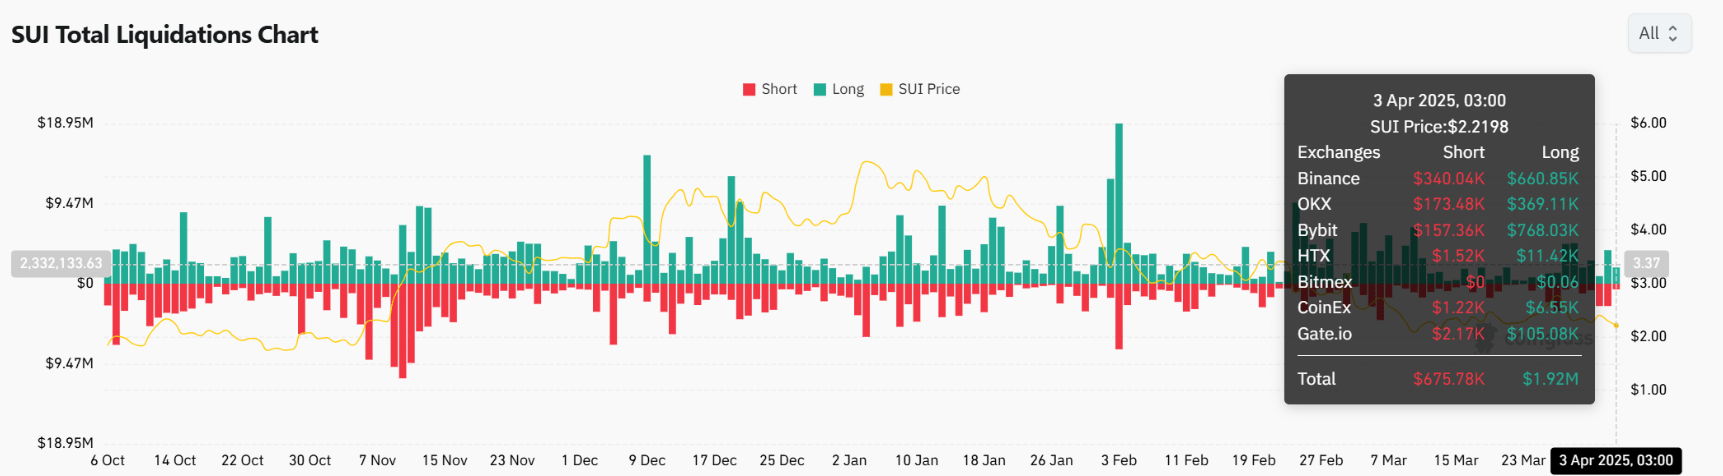This screenshot has height=476, width=1723.
Task: Open the All time range dropdown
Action: 1658,33
